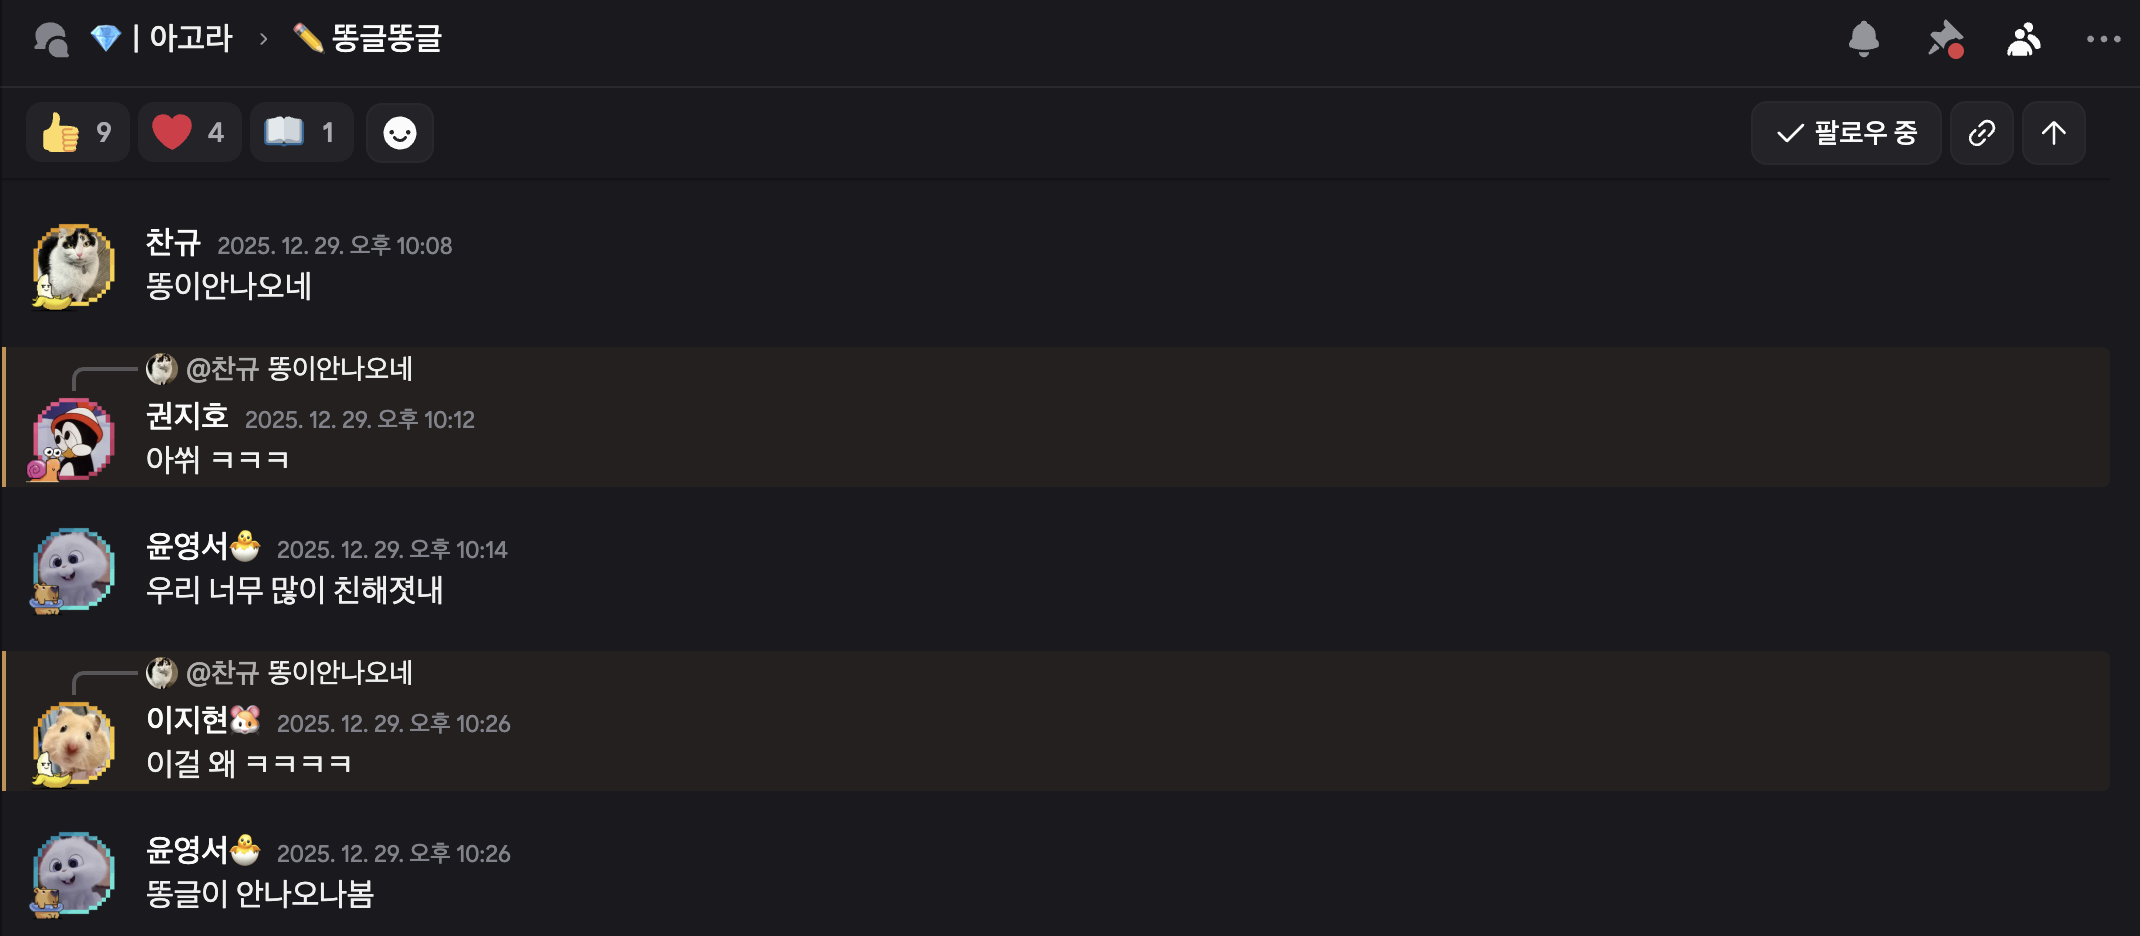
Task: Open the member list icon
Action: pos(2023,39)
